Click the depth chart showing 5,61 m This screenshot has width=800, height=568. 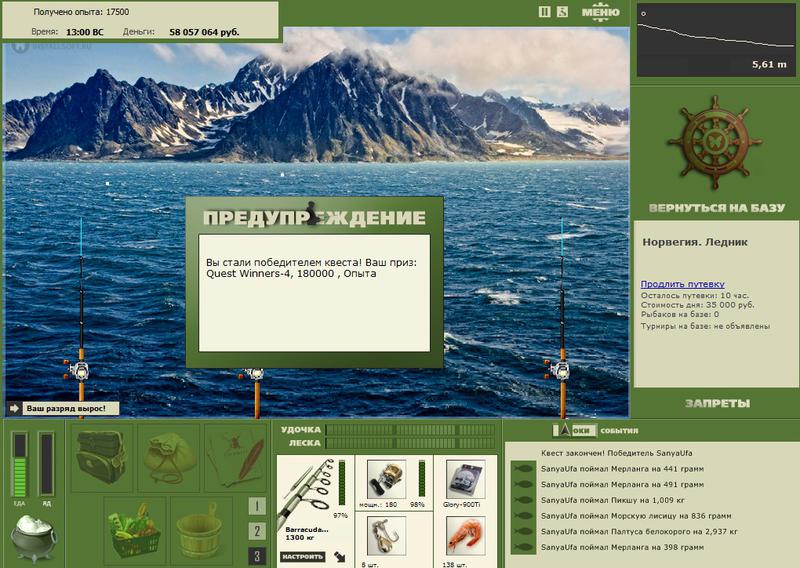[x=716, y=40]
